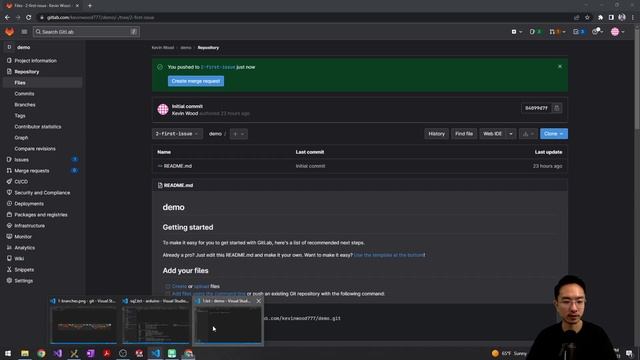Click the Settings gear icon in sidebar
This screenshot has width=640, height=360.
pyautogui.click(x=9, y=280)
